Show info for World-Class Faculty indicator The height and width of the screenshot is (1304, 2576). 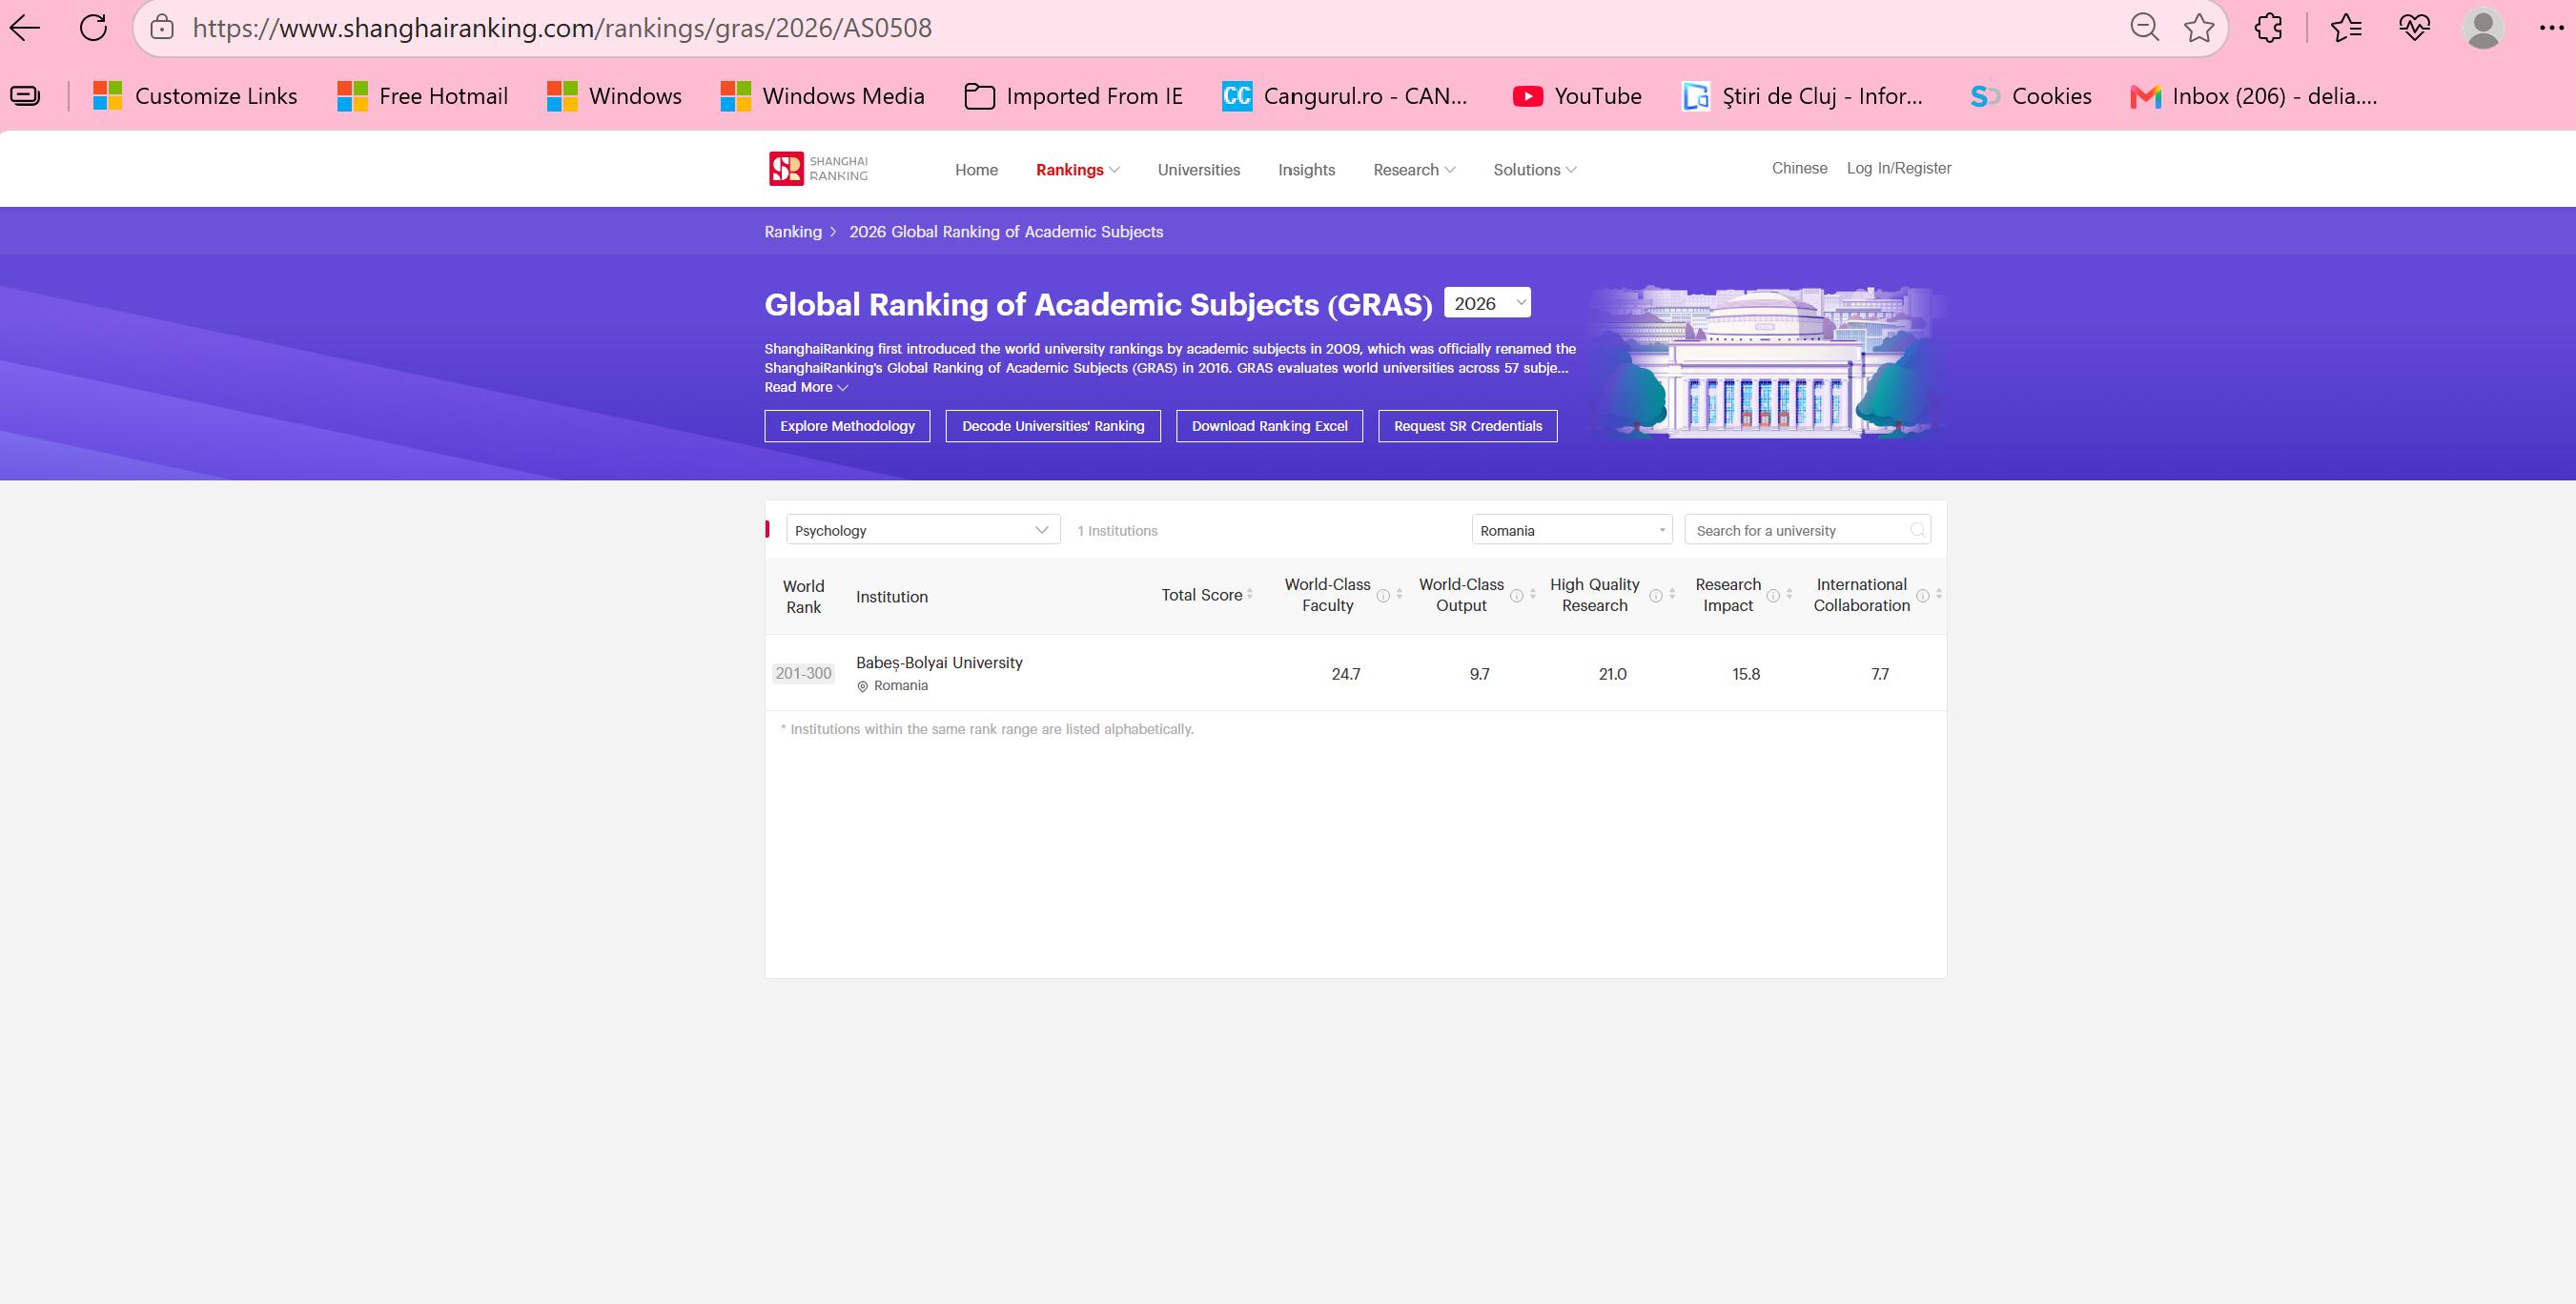1383,595
